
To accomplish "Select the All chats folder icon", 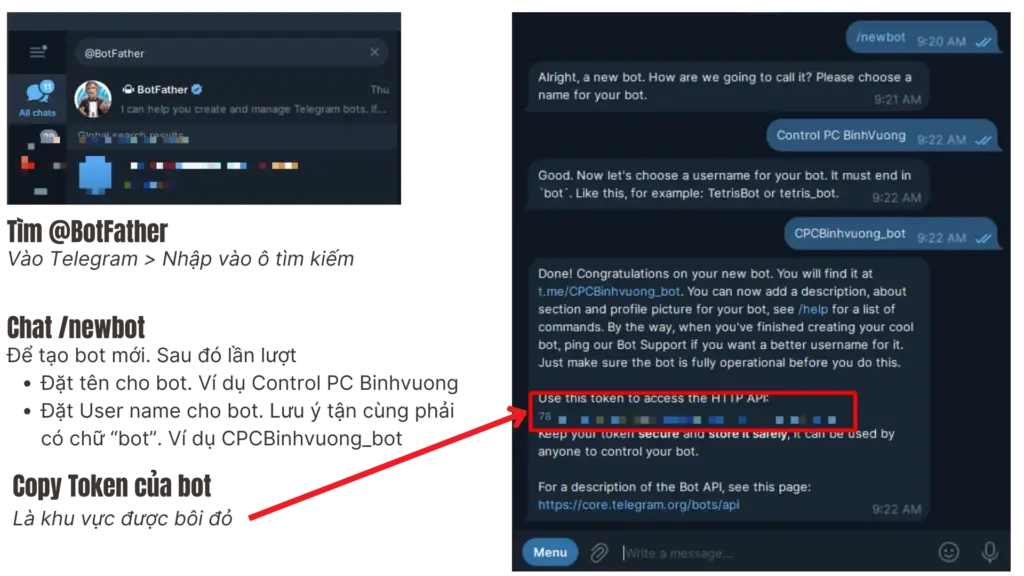I will (x=37, y=99).
